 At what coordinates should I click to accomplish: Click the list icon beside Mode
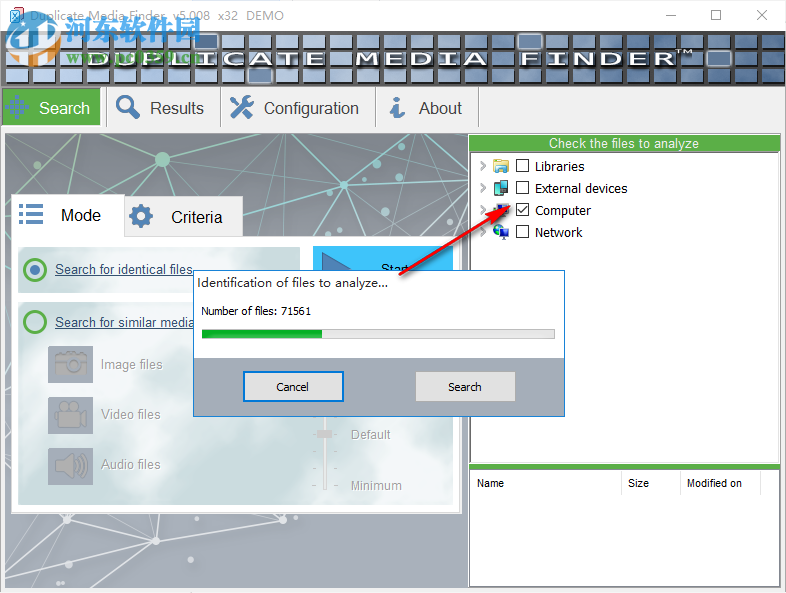(x=31, y=214)
